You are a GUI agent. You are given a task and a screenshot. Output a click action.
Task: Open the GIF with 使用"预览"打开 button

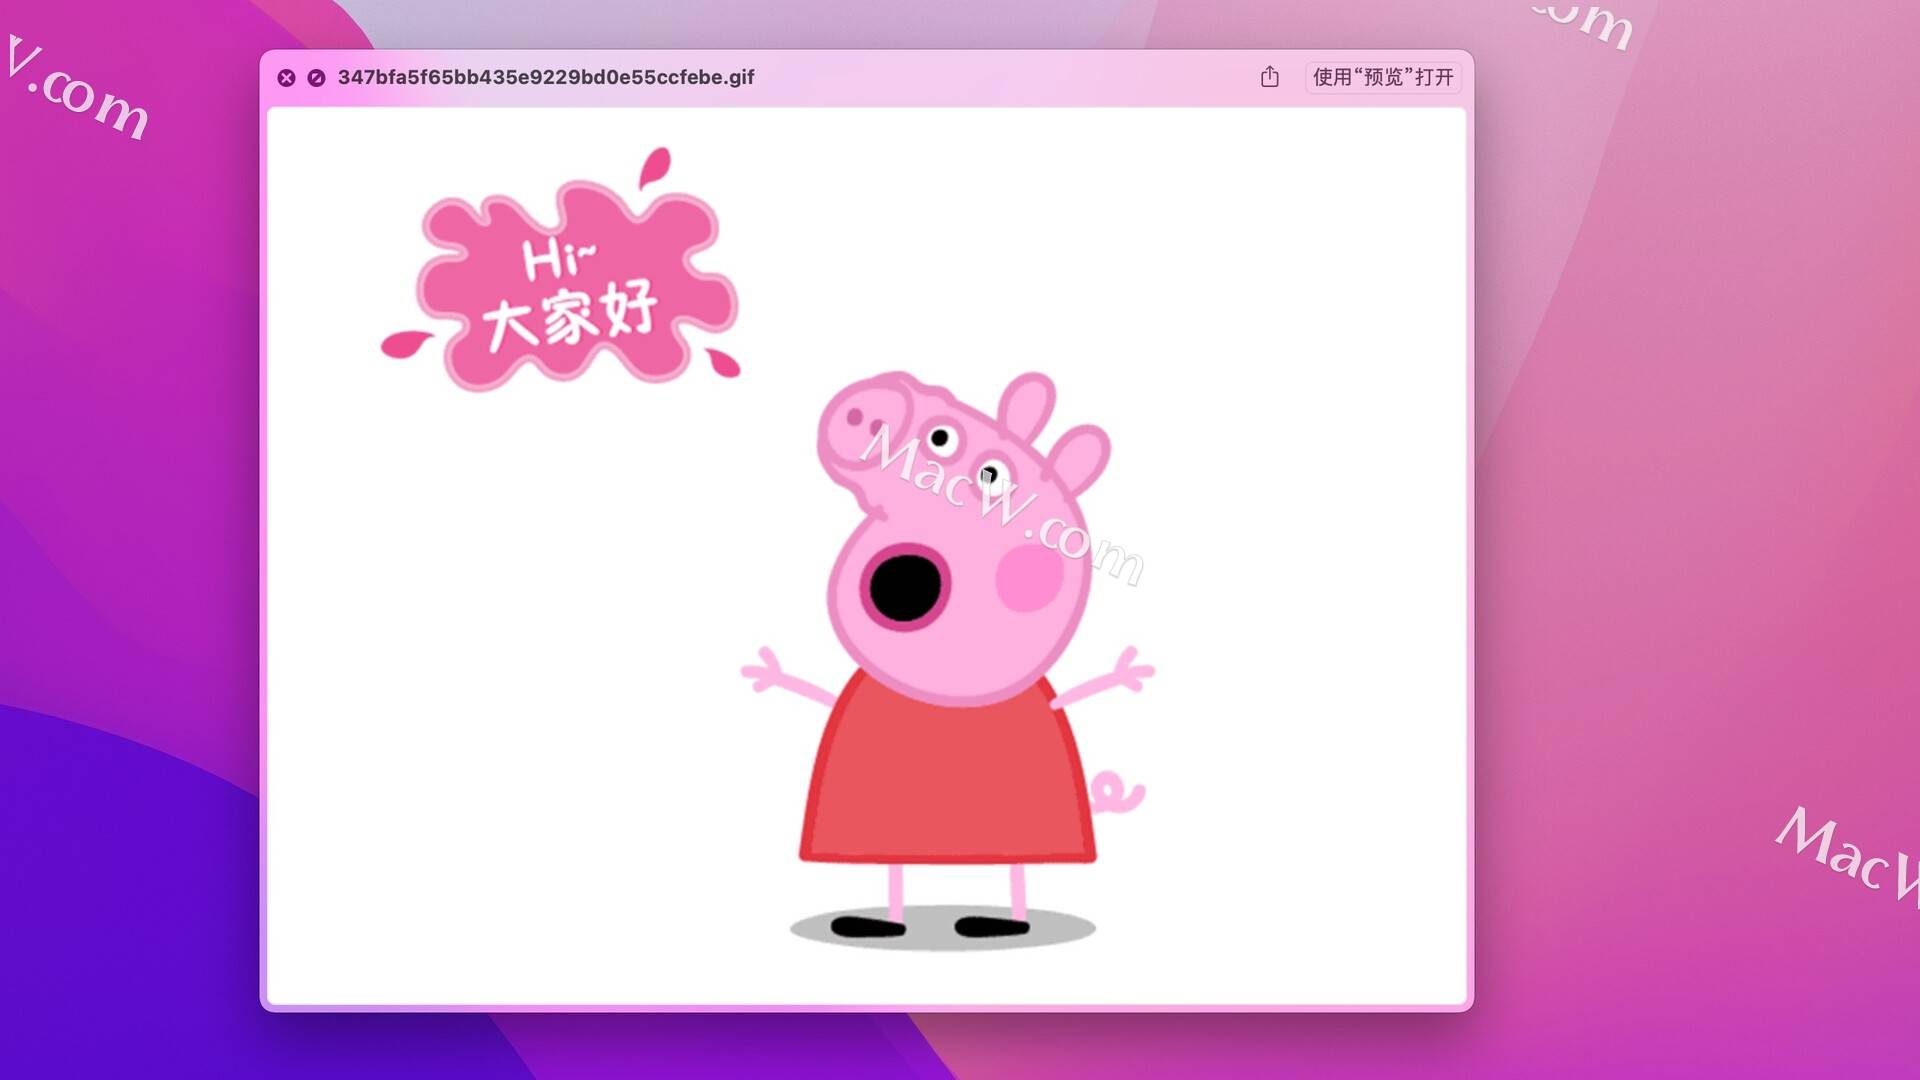point(1383,77)
